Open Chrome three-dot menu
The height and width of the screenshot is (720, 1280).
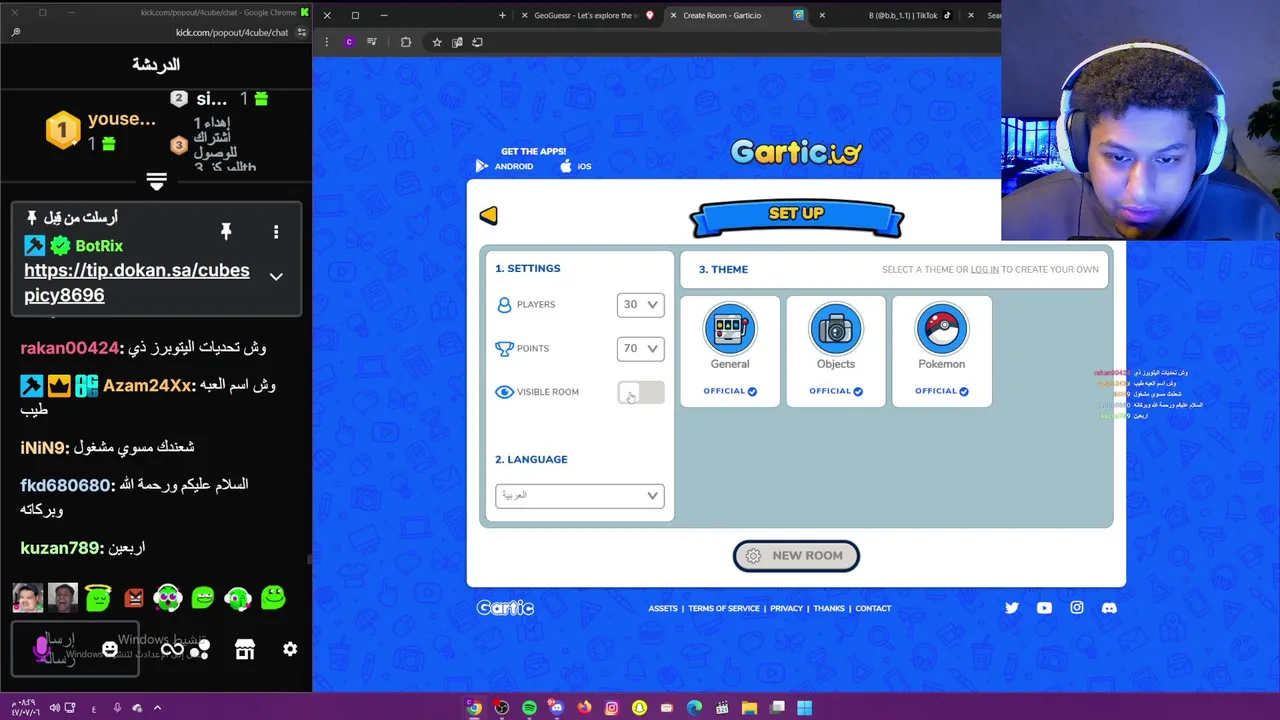326,42
